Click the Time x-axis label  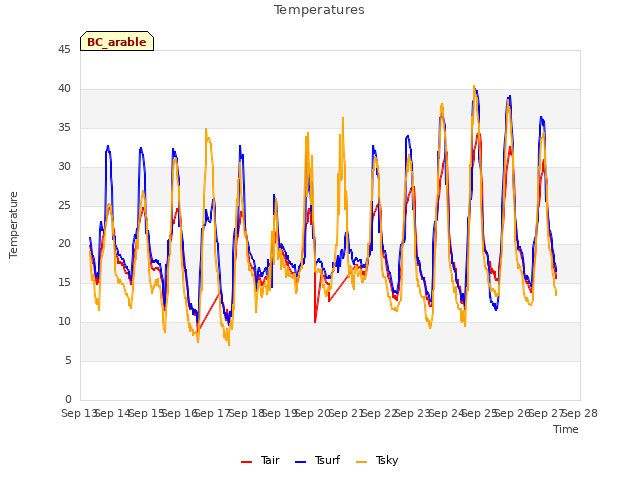(566, 429)
